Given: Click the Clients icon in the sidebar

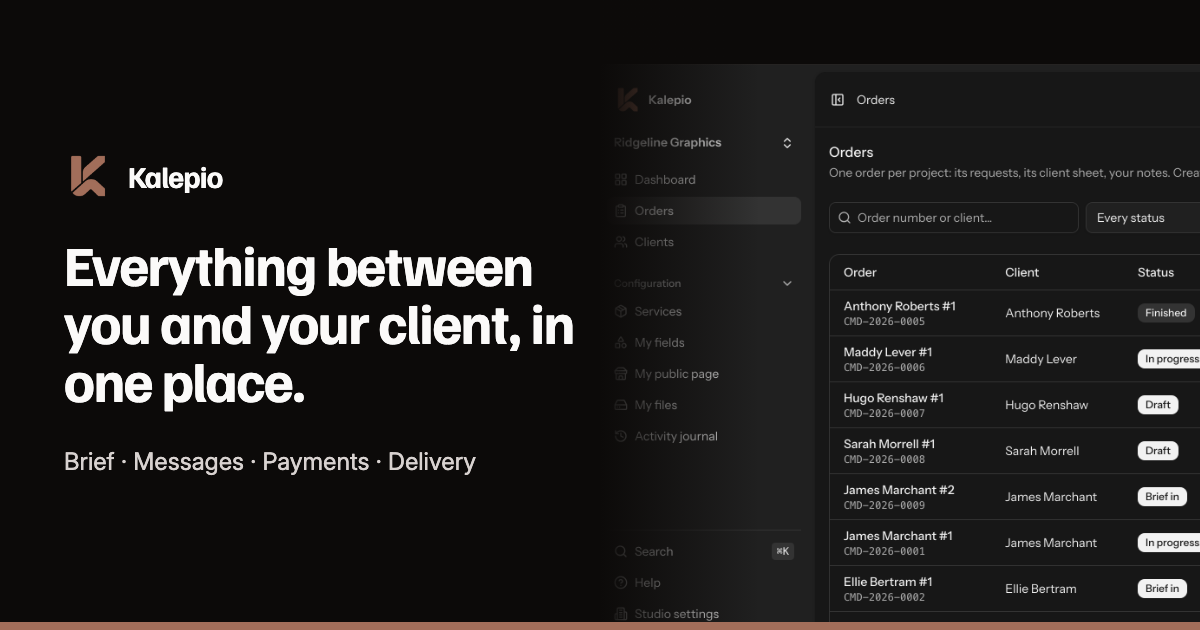Looking at the screenshot, I should tap(622, 242).
